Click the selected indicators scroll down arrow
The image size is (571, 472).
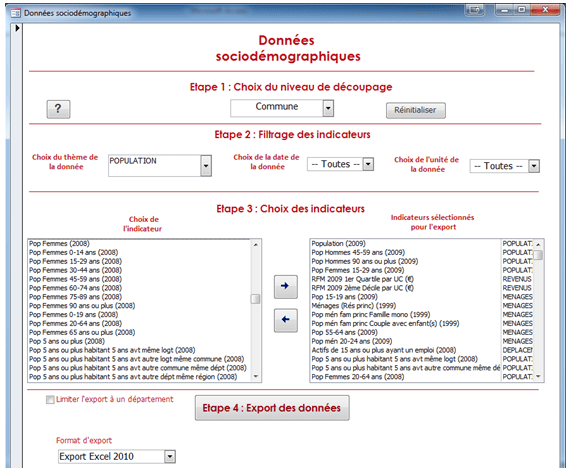click(x=538, y=376)
